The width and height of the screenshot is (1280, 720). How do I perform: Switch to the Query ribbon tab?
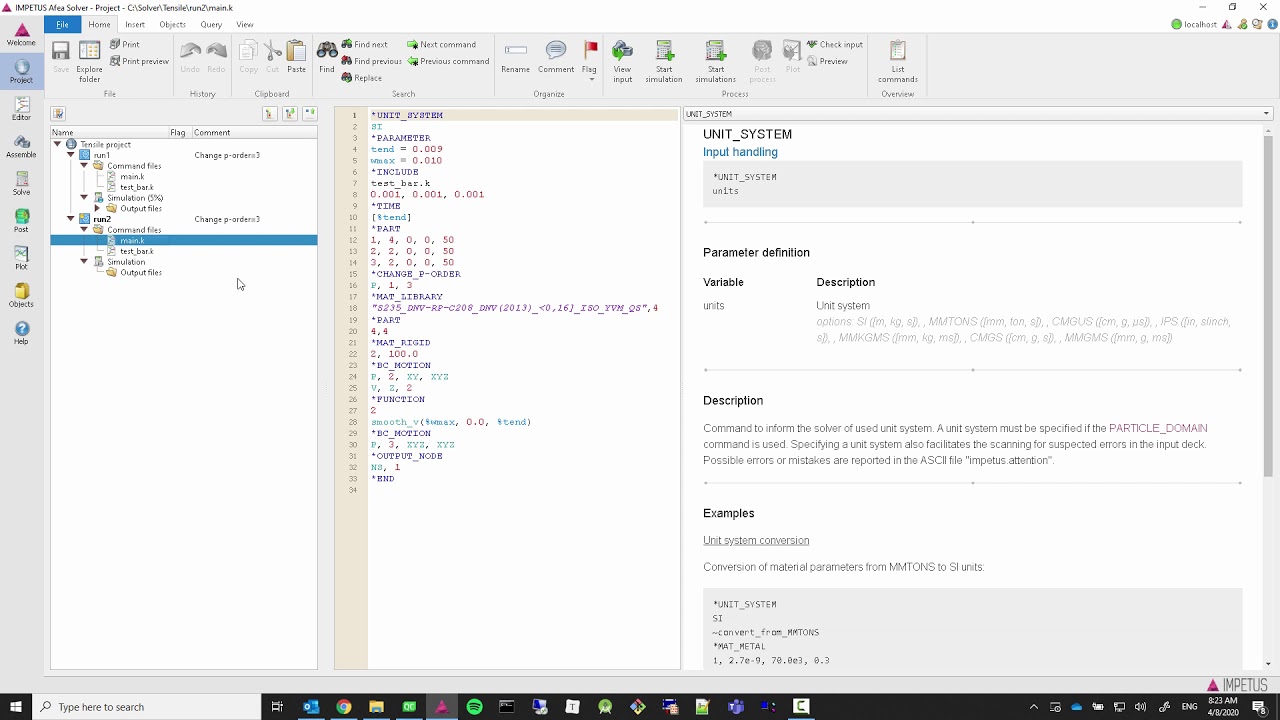pos(211,24)
